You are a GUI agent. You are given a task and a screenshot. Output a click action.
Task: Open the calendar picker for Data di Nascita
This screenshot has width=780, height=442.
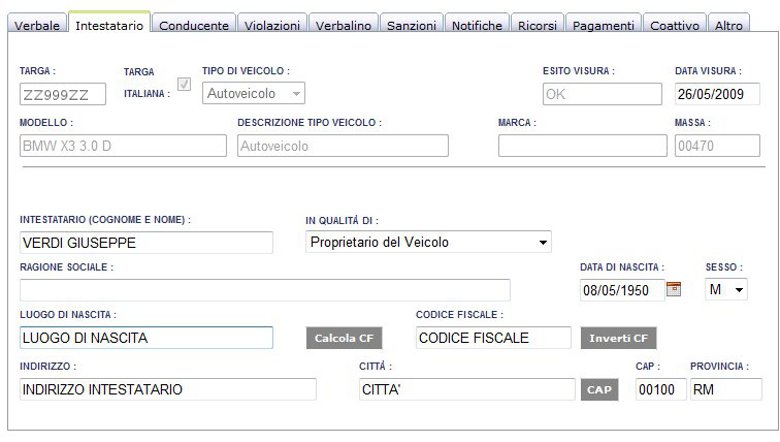(673, 289)
